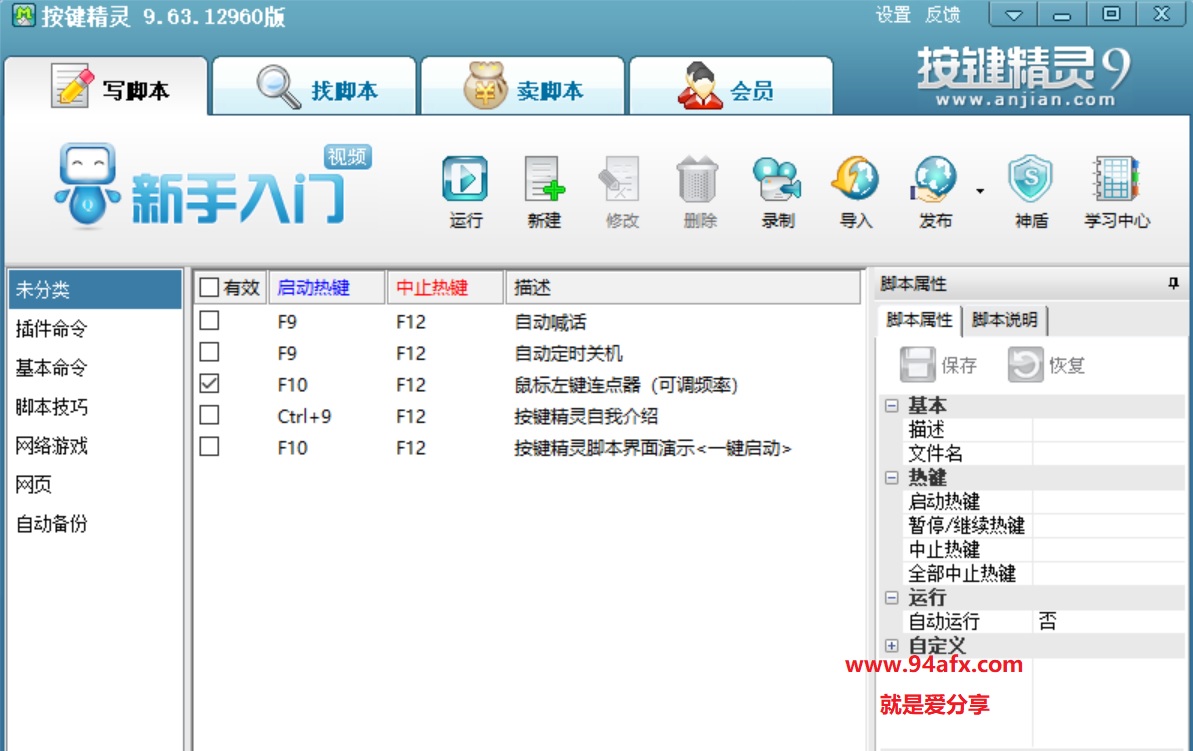Select the 未分类 category
Screen dimensions: 1193x751
point(95,289)
